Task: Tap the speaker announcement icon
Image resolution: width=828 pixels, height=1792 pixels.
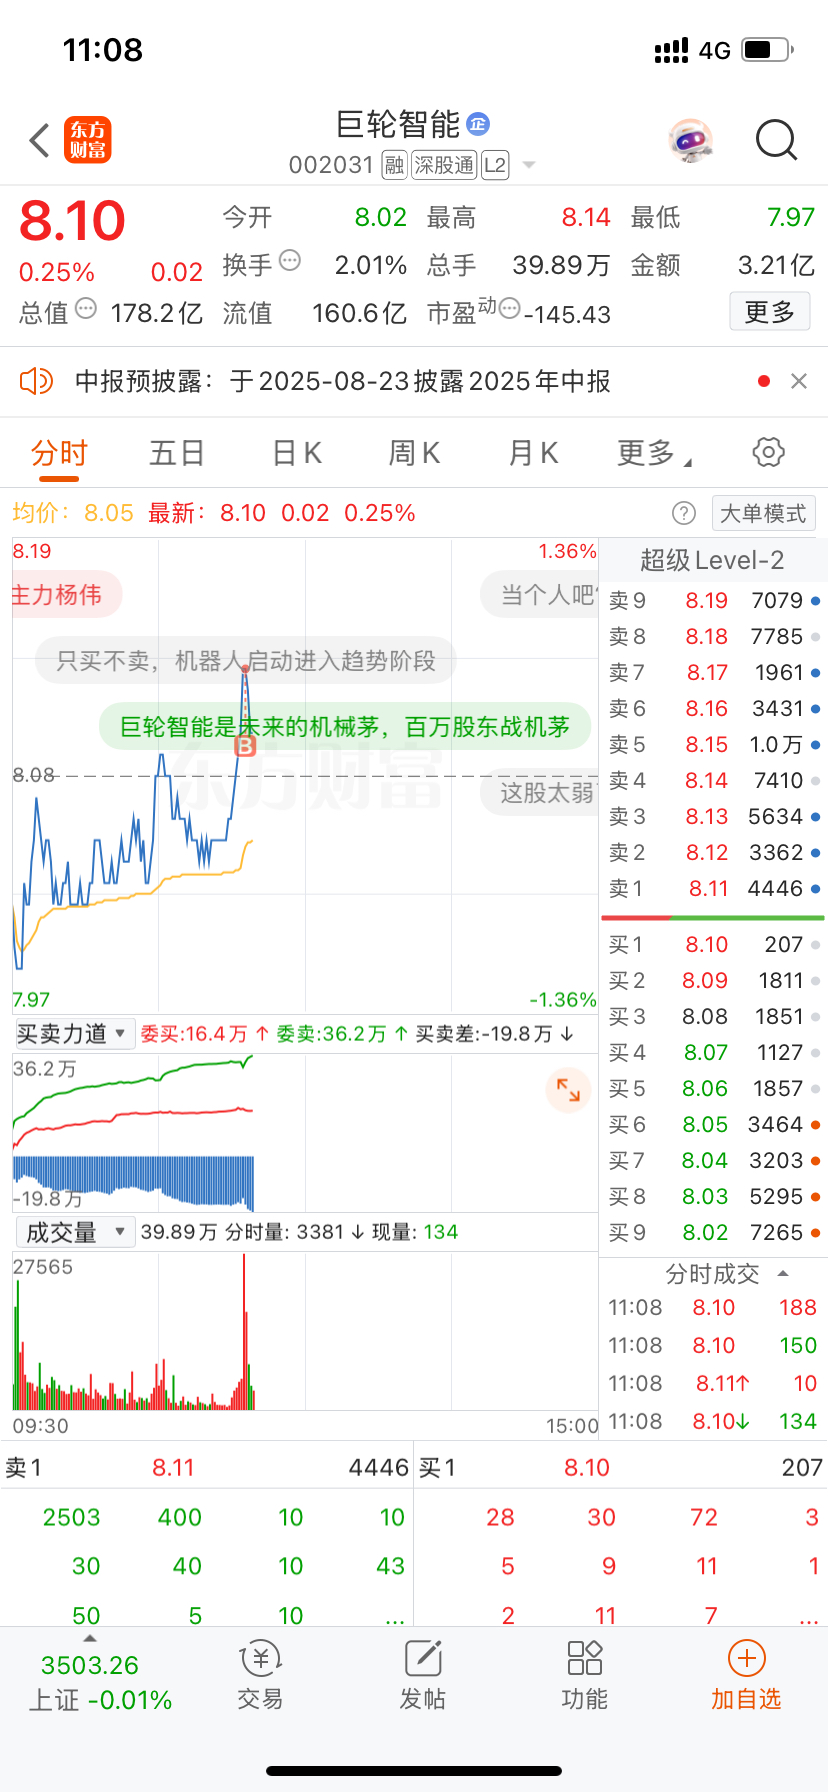Action: pos(36,381)
